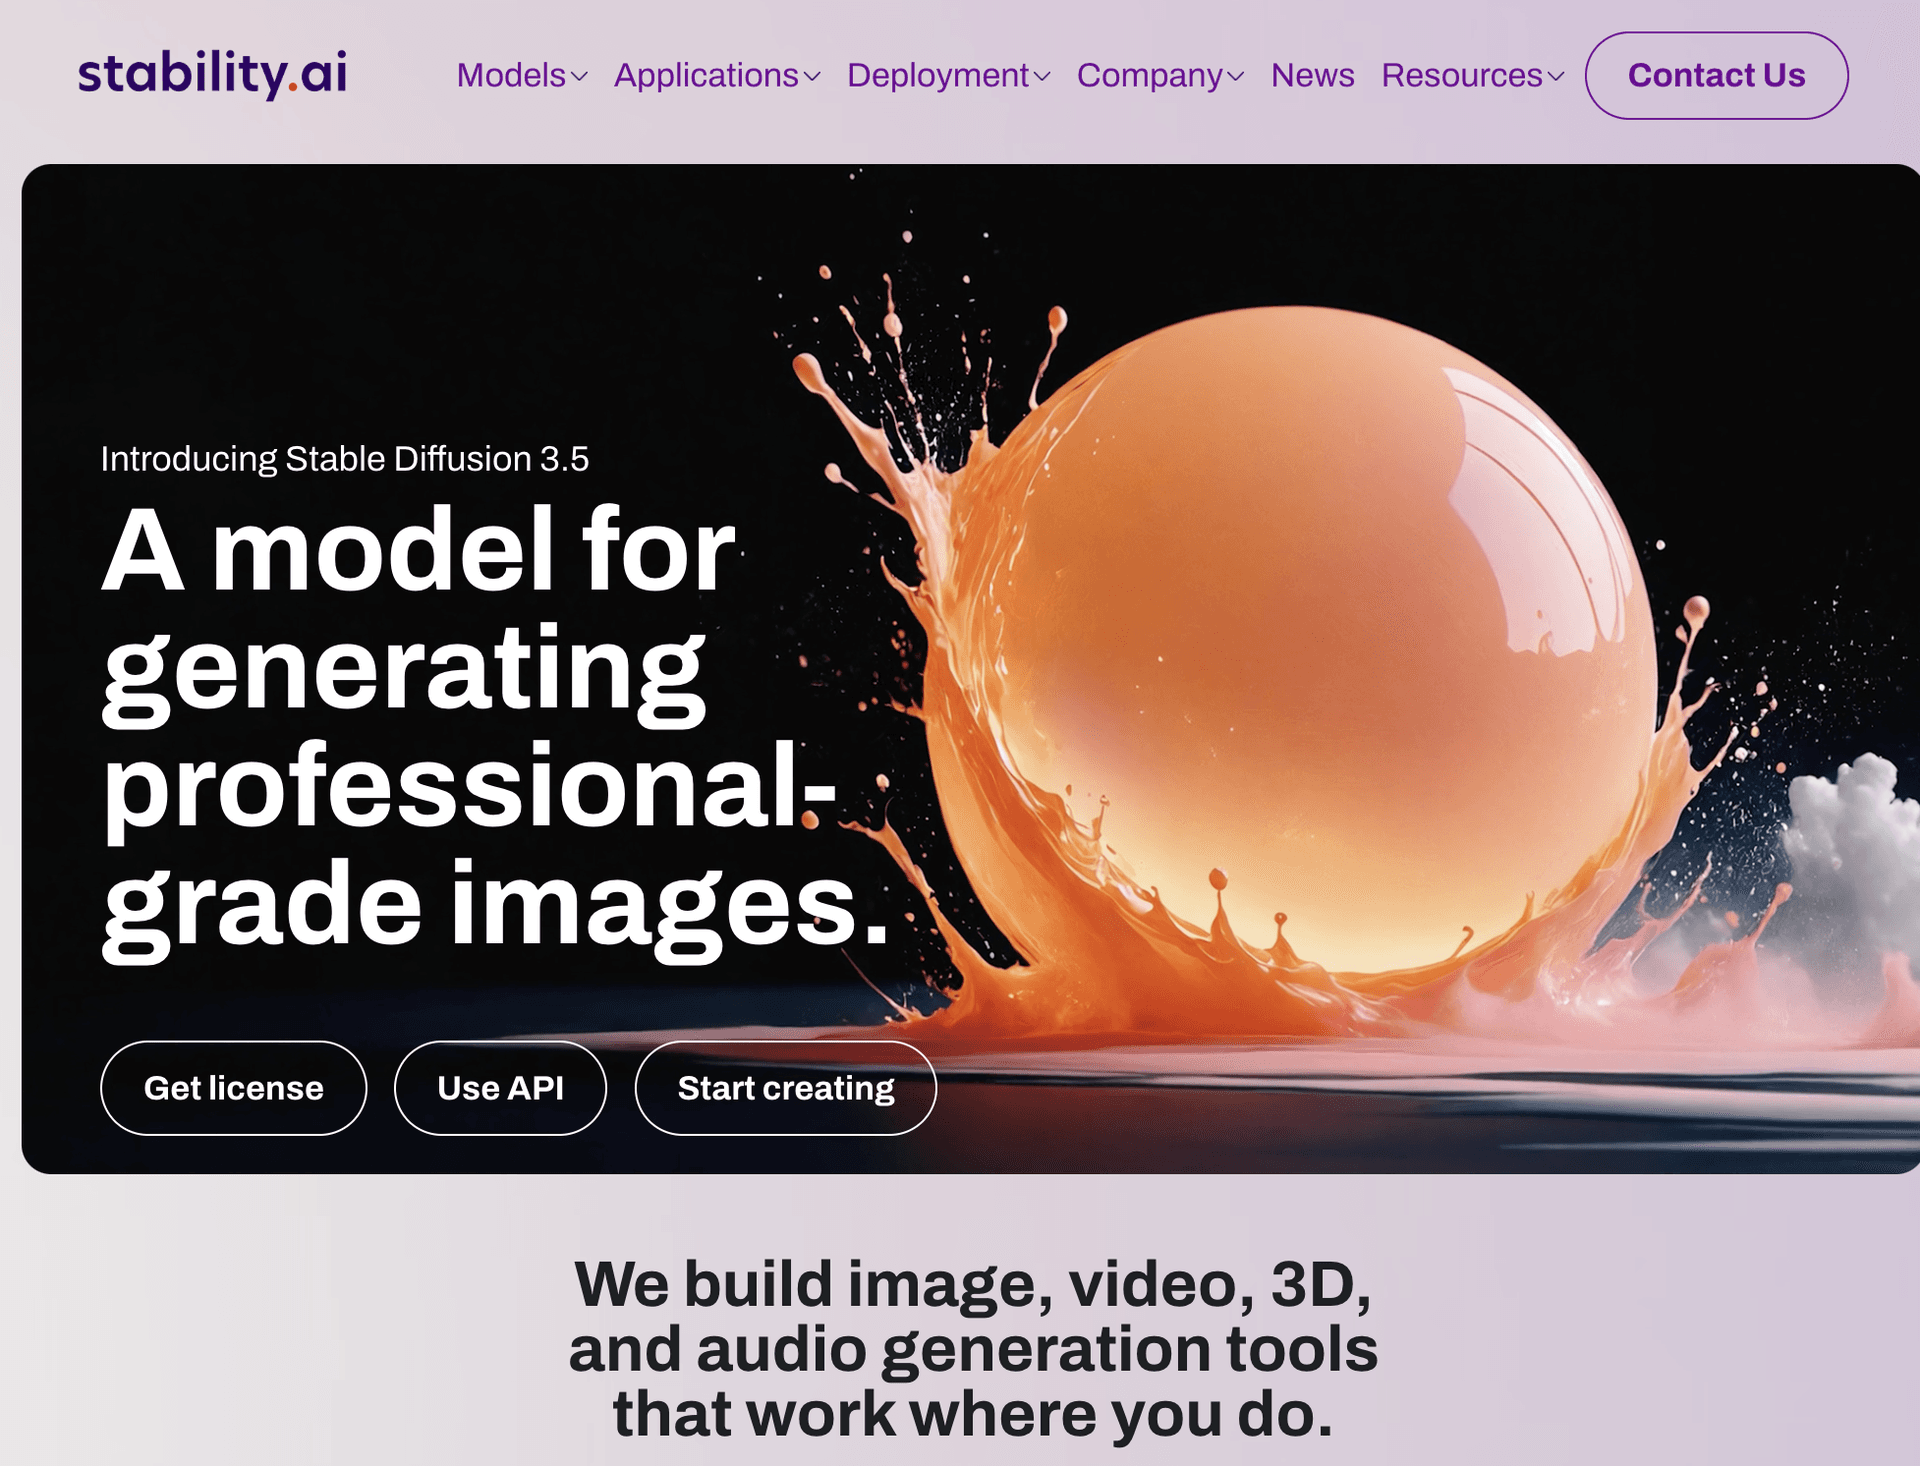Open the Models menu
The image size is (1920, 1466).
point(511,75)
